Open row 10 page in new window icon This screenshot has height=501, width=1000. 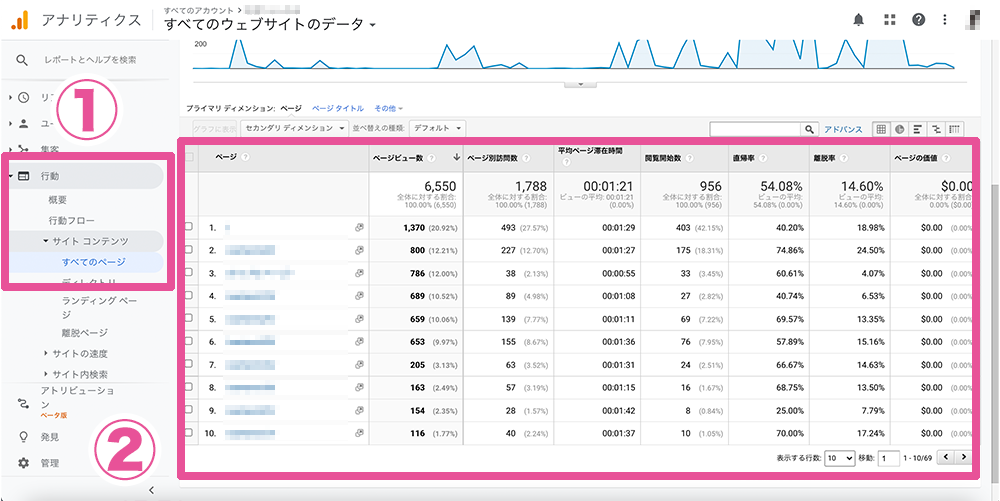(x=358, y=433)
